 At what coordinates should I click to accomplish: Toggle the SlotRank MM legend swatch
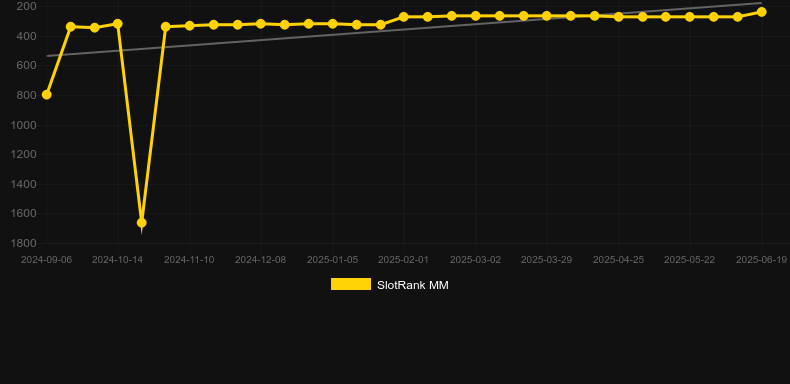pos(351,284)
